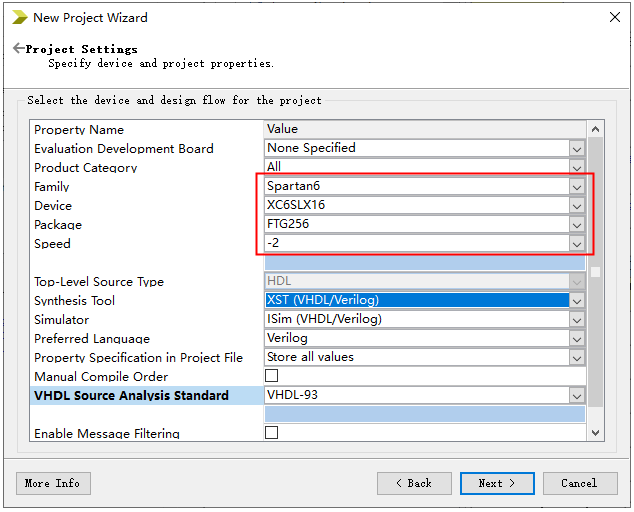Screen dimensions: 634x512
Task: Open More Info help
Action: [53, 483]
